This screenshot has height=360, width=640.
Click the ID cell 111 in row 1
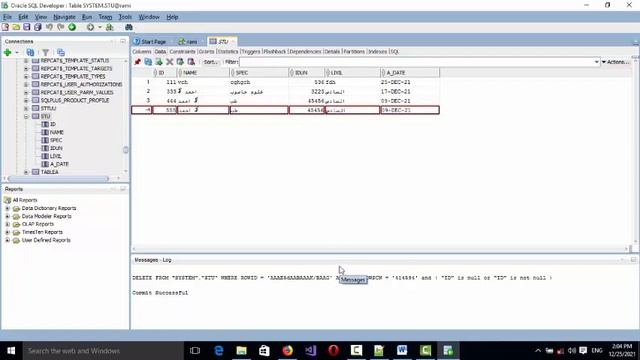165,82
